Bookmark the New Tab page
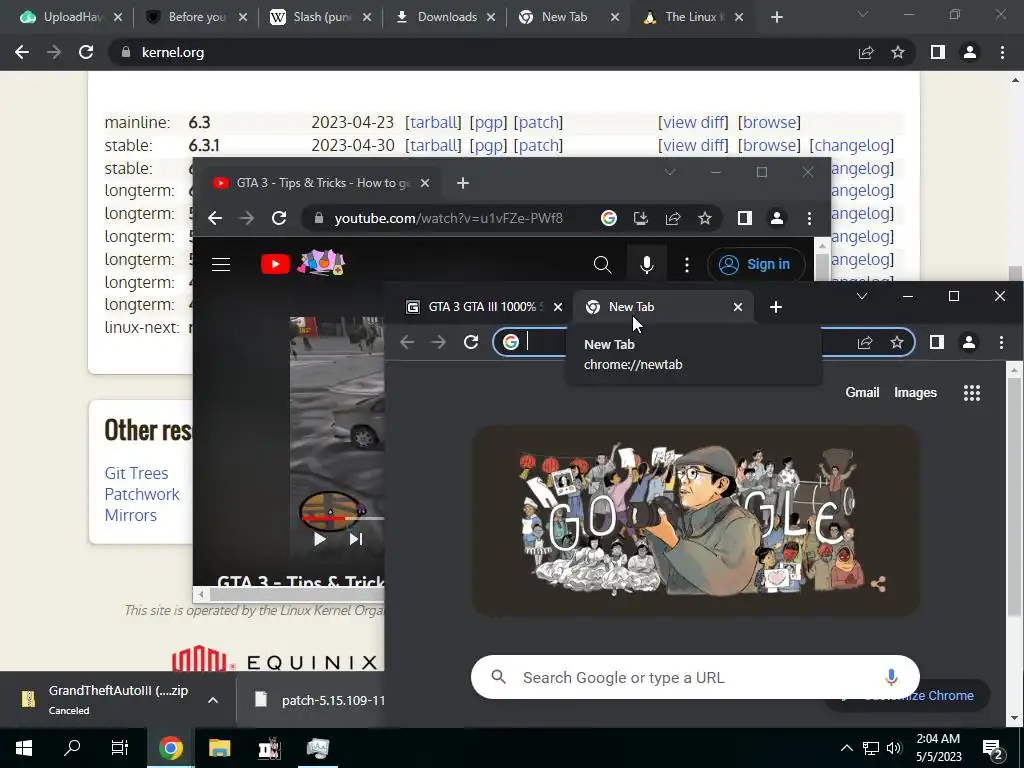Viewport: 1024px width, 768px height. [897, 342]
